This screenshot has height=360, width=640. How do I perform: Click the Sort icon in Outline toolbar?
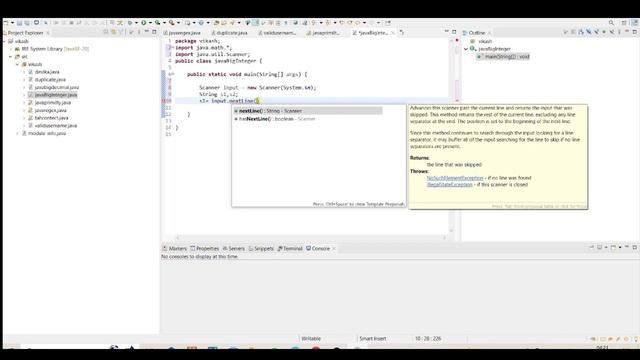(x=580, y=32)
